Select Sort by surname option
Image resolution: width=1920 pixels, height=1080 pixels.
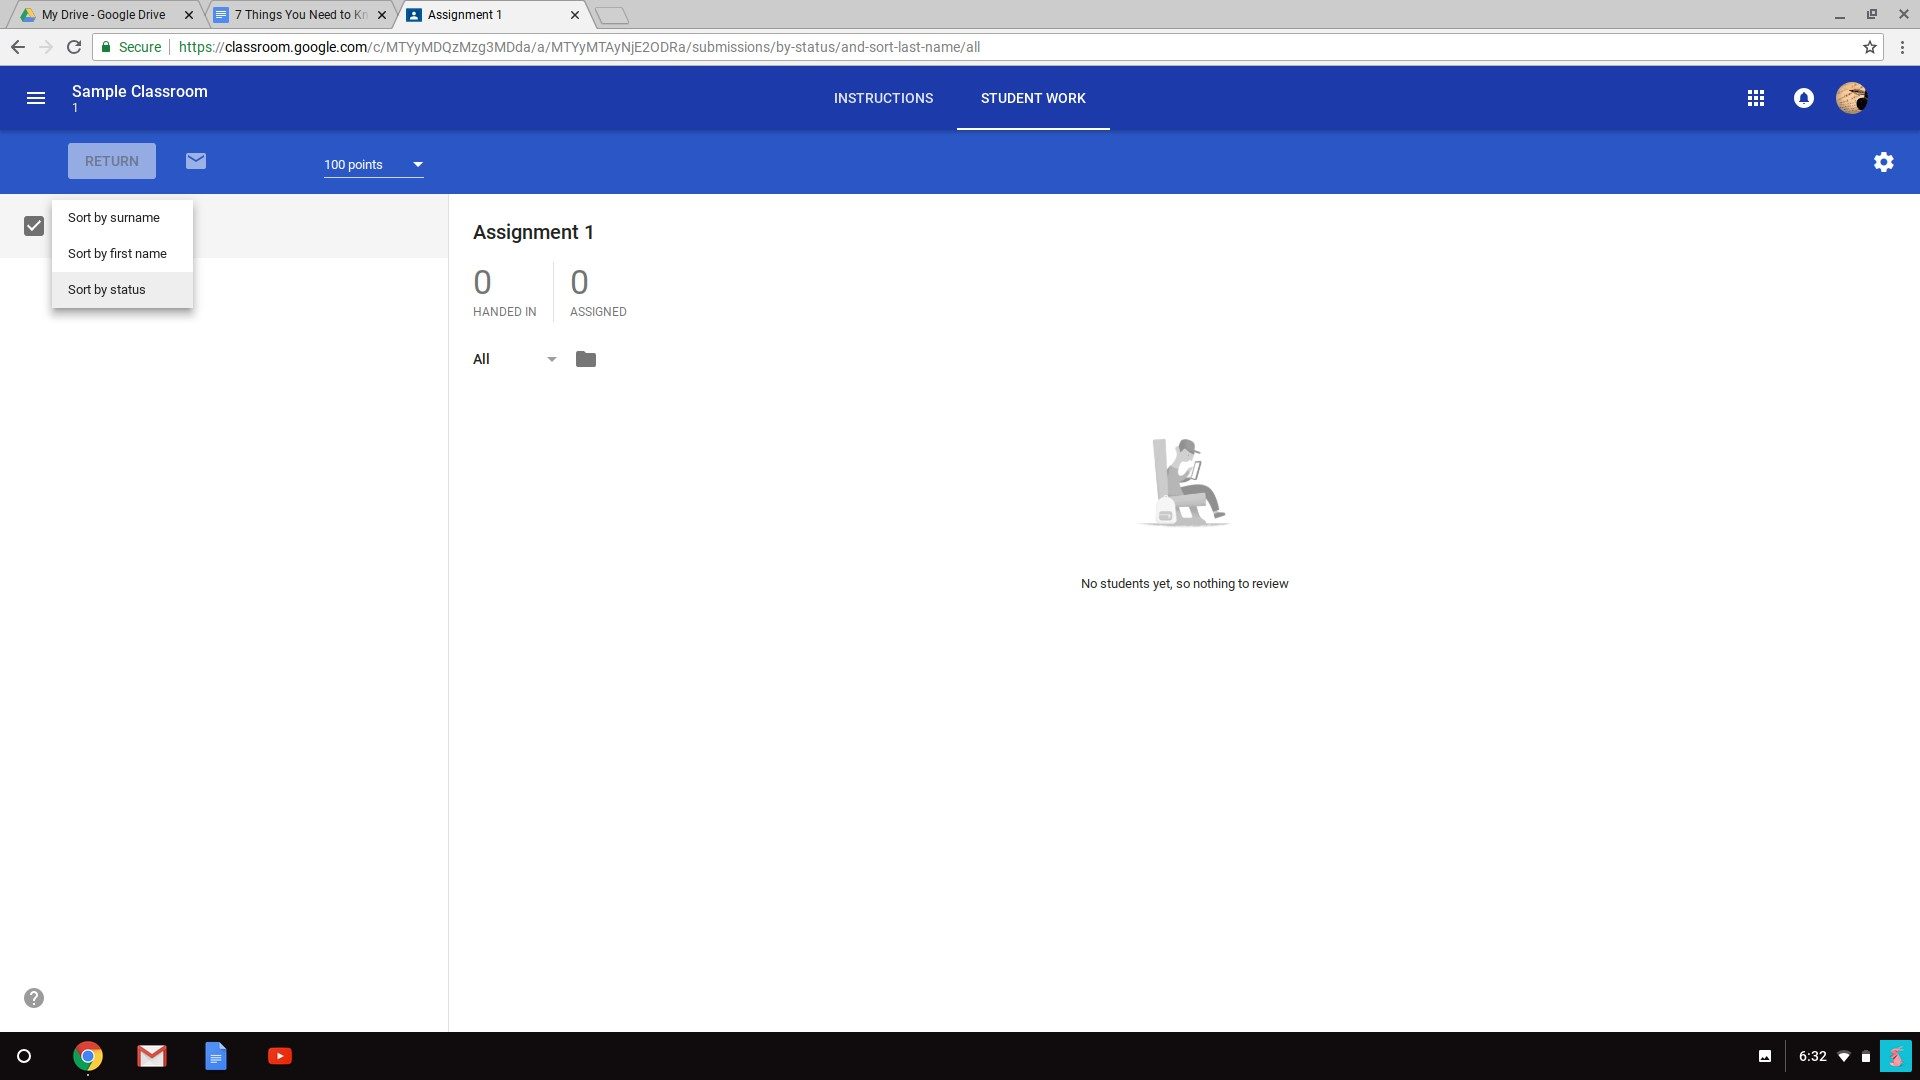[113, 218]
